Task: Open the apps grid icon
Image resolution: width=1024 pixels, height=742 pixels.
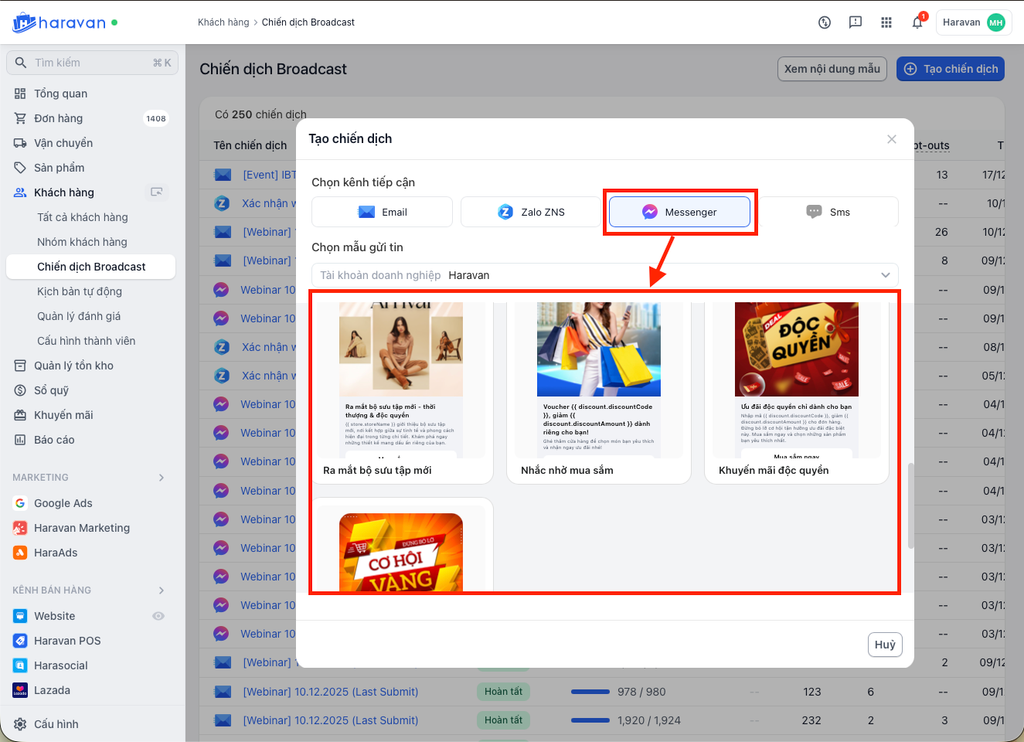Action: pos(886,23)
